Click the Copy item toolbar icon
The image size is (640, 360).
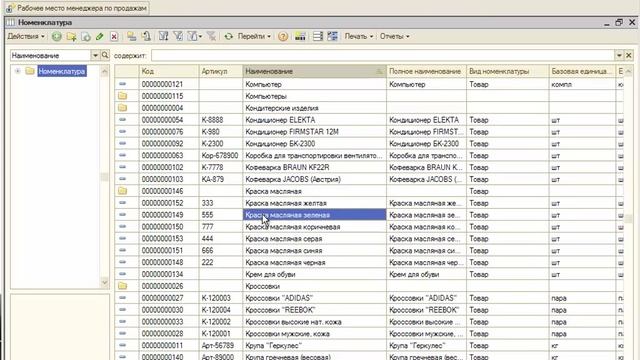[86, 37]
